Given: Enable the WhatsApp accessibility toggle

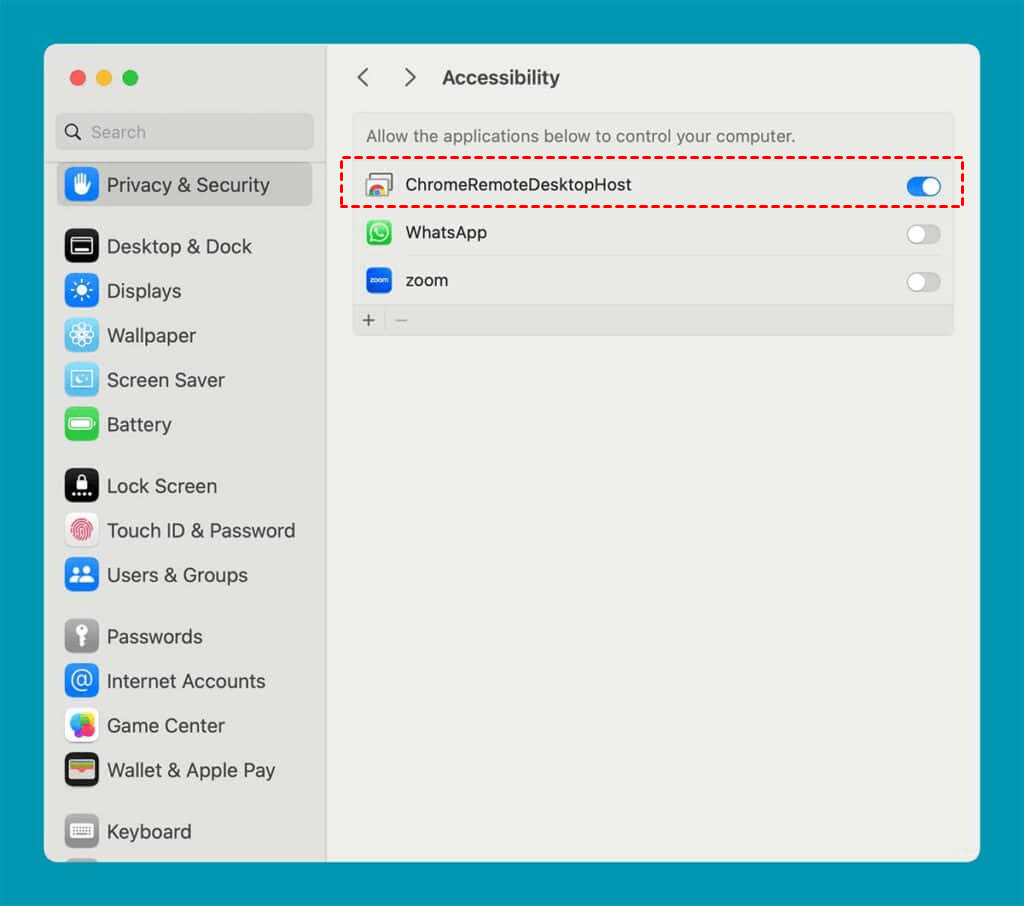Looking at the screenshot, I should point(923,234).
